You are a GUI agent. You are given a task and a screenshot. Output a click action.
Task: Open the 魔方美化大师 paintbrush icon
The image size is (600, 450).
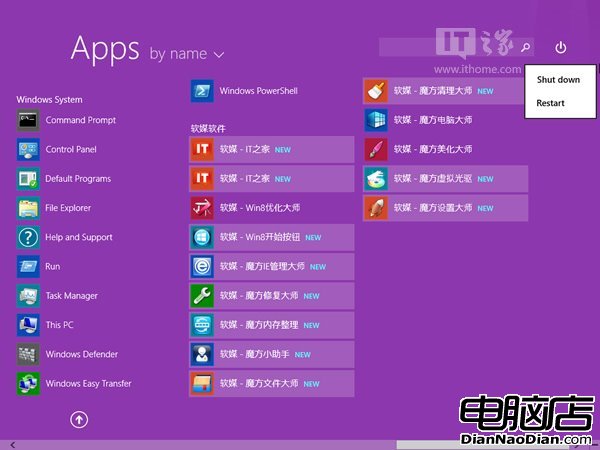376,150
